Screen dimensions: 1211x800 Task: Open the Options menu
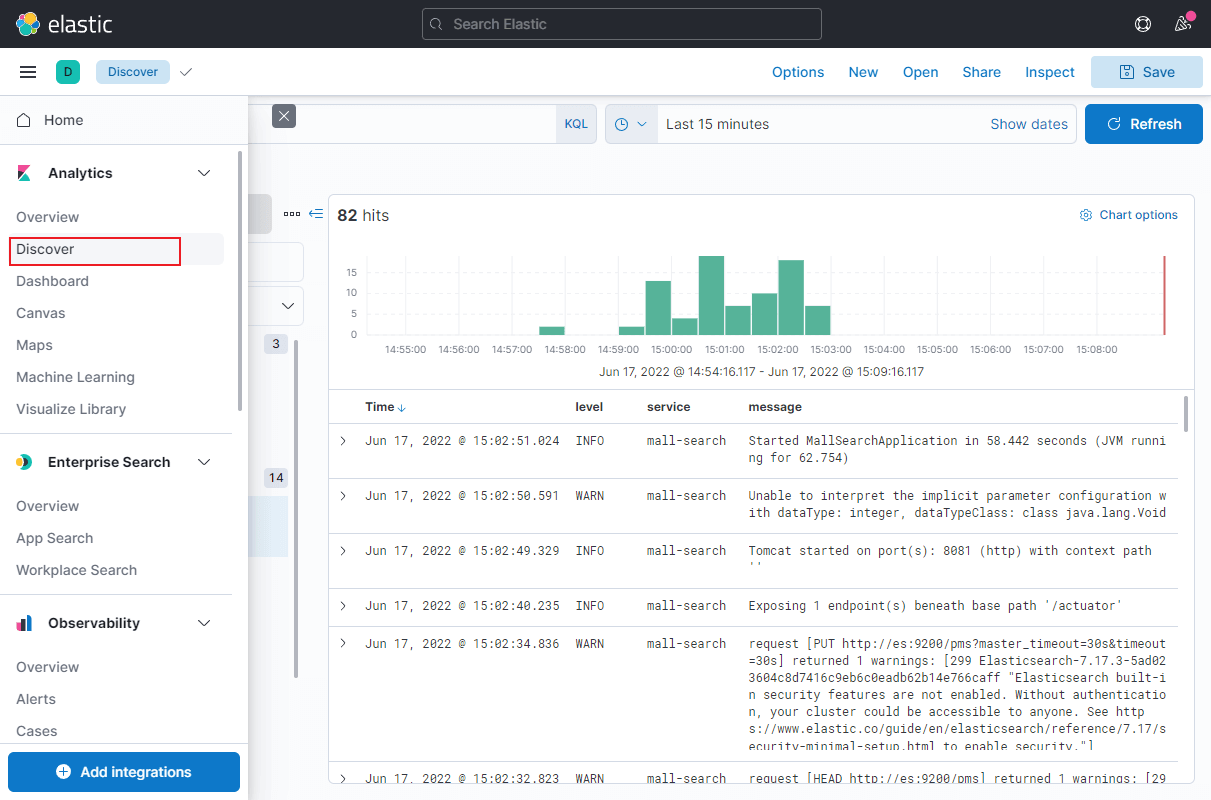(798, 72)
